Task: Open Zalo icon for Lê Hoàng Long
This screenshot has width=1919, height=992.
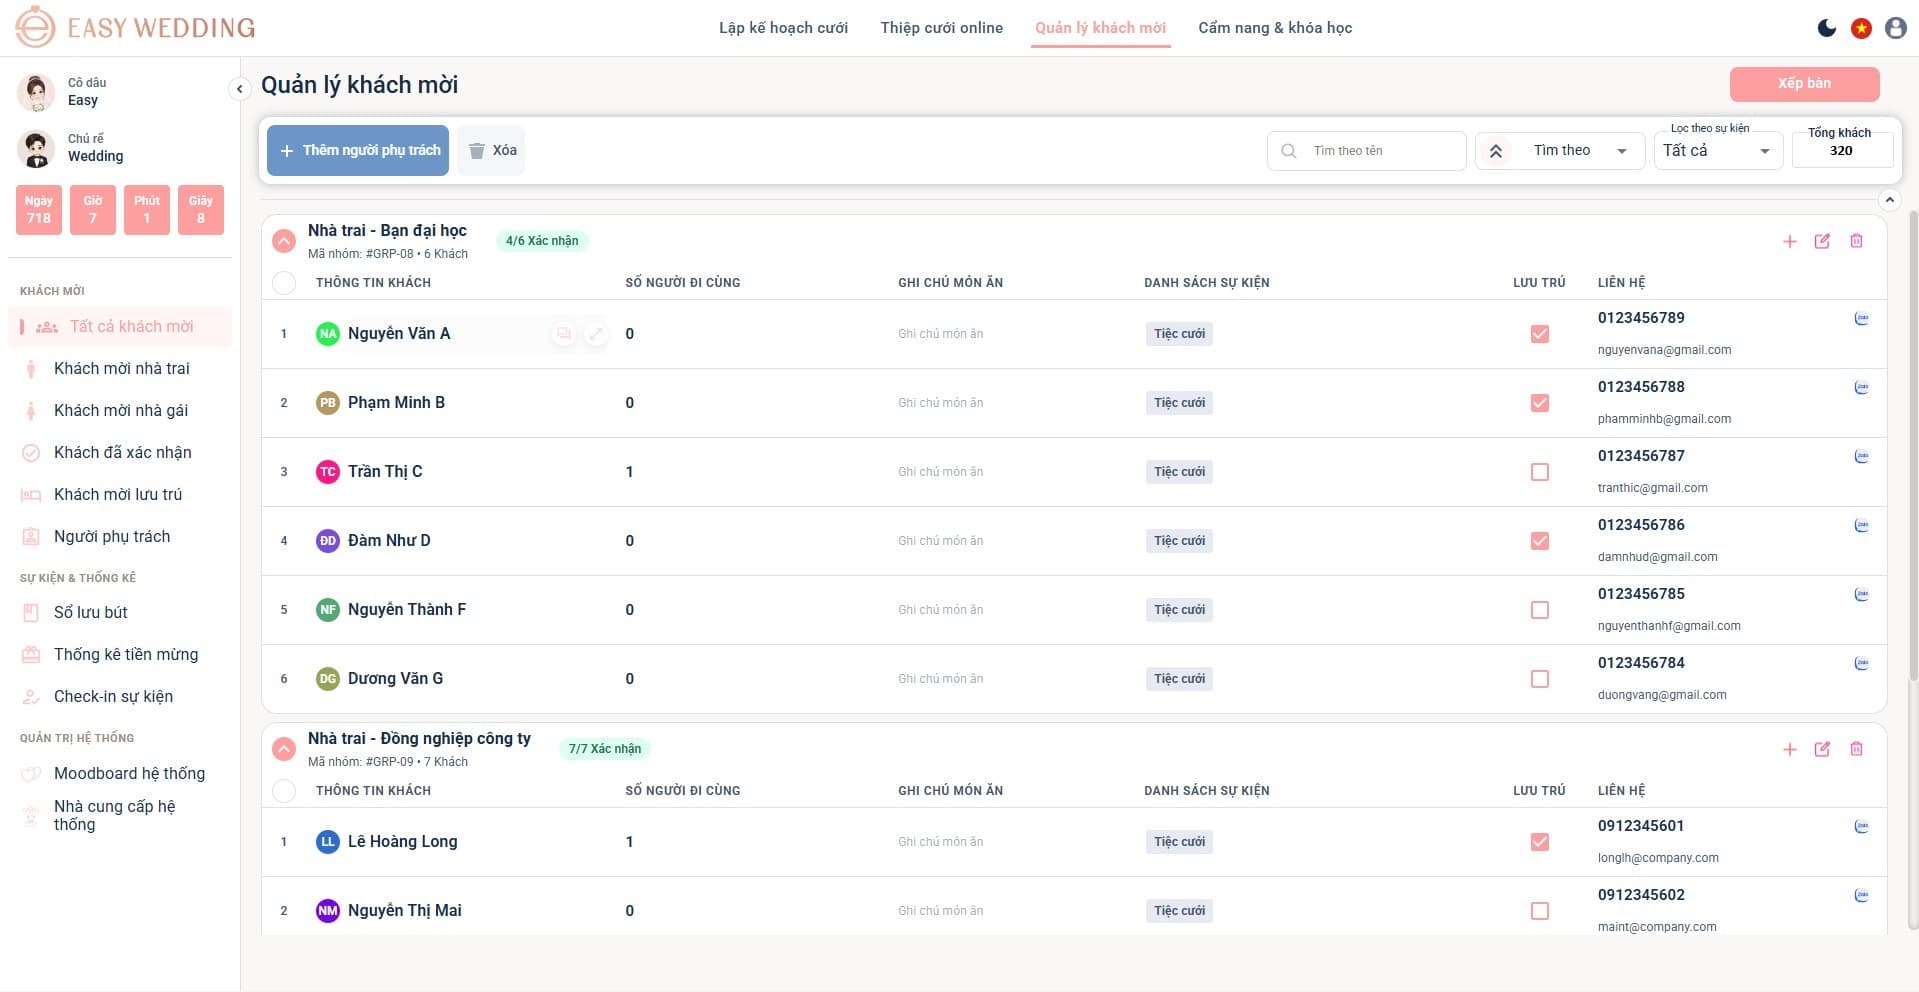Action: (1861, 827)
